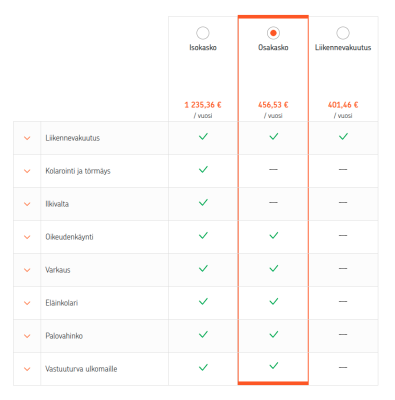Click Liikennevakuutus column dash in Vastuuturva row
The width and height of the screenshot is (395, 400).
pyautogui.click(x=343, y=367)
